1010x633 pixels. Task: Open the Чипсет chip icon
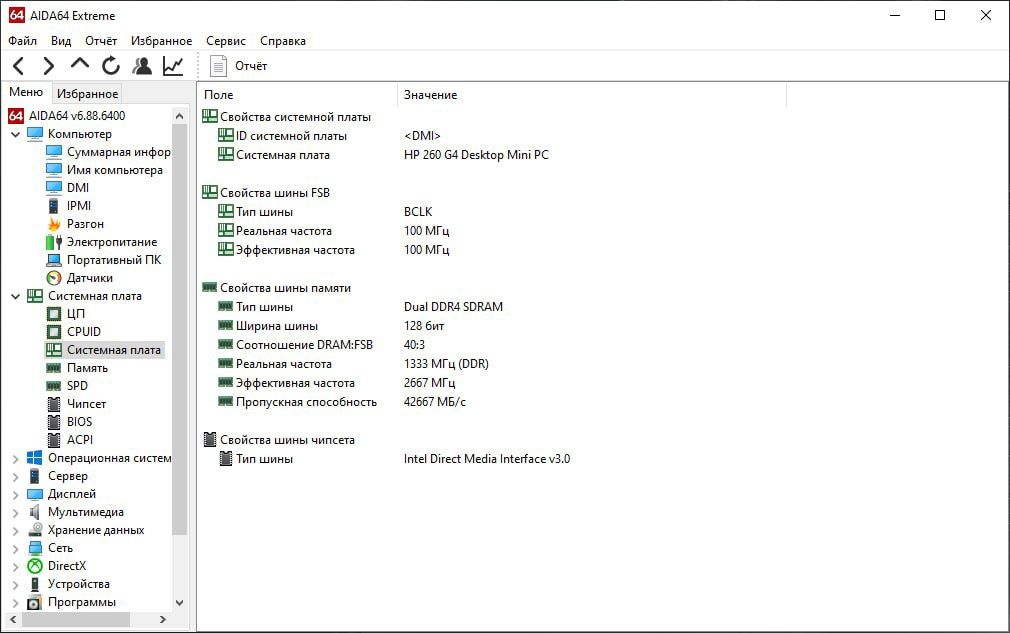(54, 404)
